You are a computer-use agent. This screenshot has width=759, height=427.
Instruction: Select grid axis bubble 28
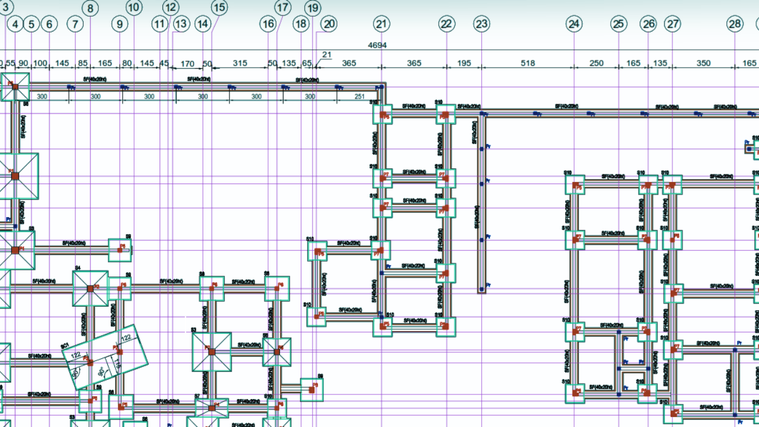click(x=735, y=24)
